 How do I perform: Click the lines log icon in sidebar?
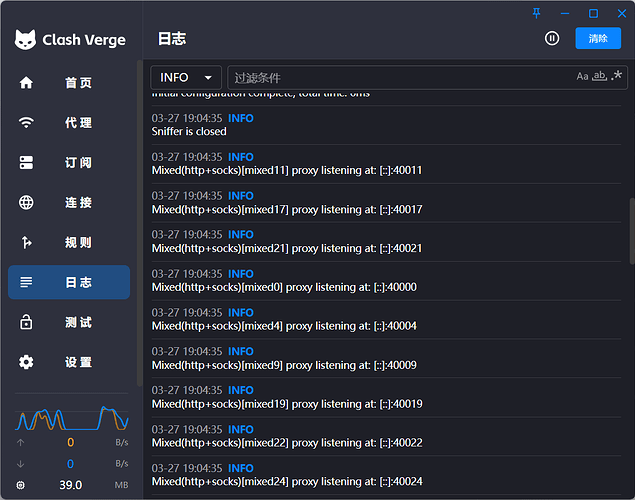click(x=26, y=282)
